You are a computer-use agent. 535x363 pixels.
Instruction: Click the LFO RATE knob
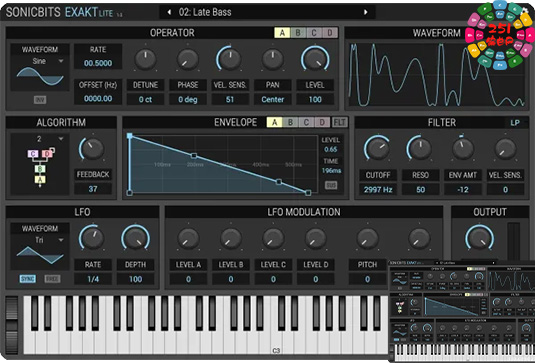pos(92,238)
